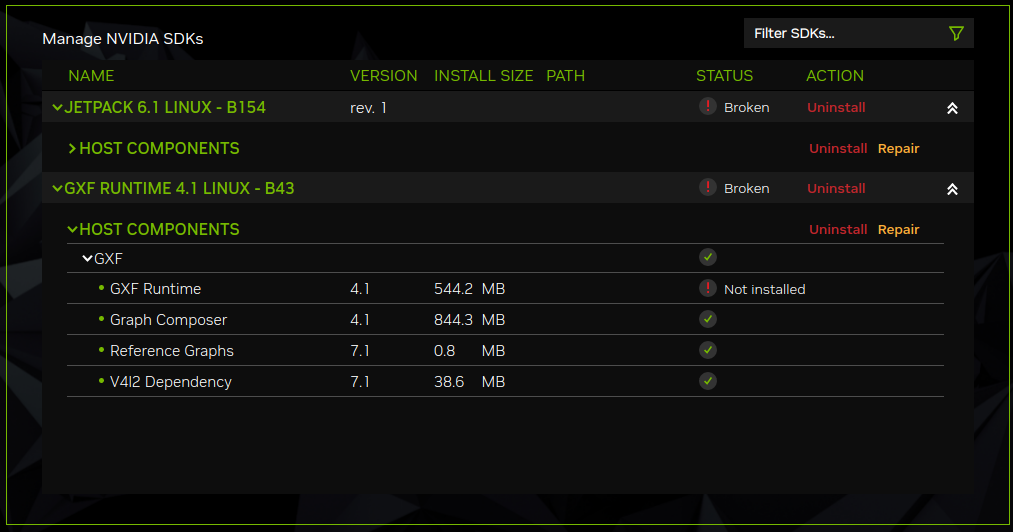
Task: Click the INSTALL SIZE column header
Action: [x=483, y=76]
